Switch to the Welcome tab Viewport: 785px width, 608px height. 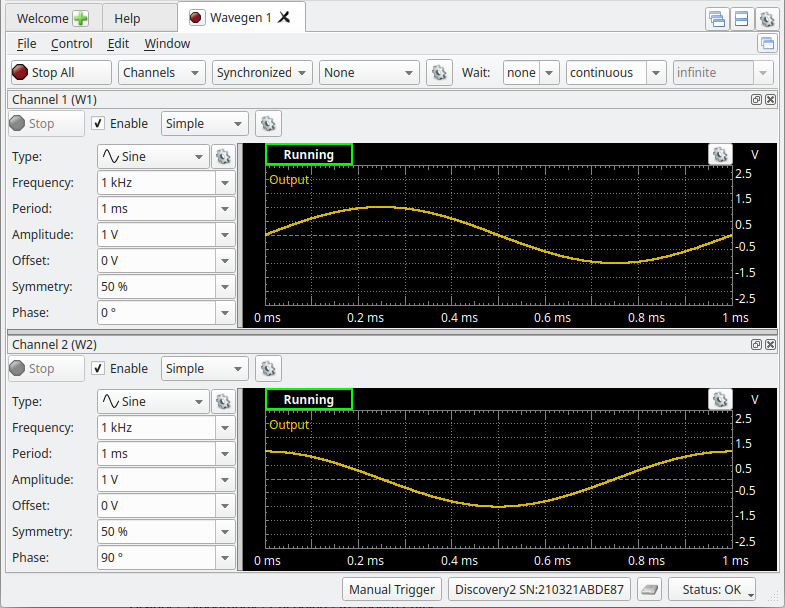point(52,19)
